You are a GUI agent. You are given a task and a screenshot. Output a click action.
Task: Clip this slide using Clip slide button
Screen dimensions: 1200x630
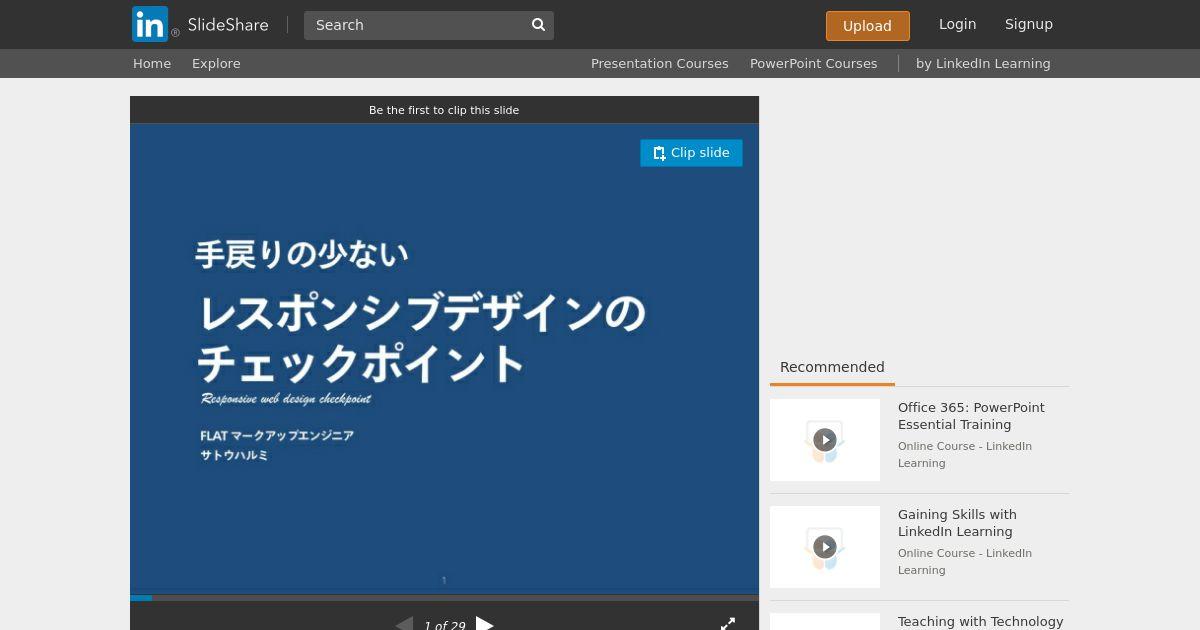point(691,153)
